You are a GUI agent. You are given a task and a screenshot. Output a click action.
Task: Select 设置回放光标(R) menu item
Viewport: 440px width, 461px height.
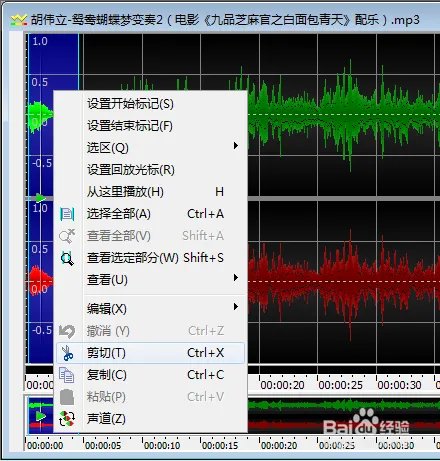[151, 170]
